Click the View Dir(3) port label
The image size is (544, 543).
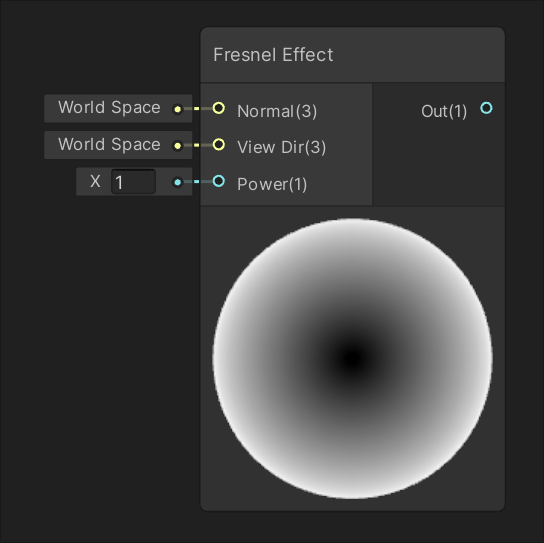(281, 147)
